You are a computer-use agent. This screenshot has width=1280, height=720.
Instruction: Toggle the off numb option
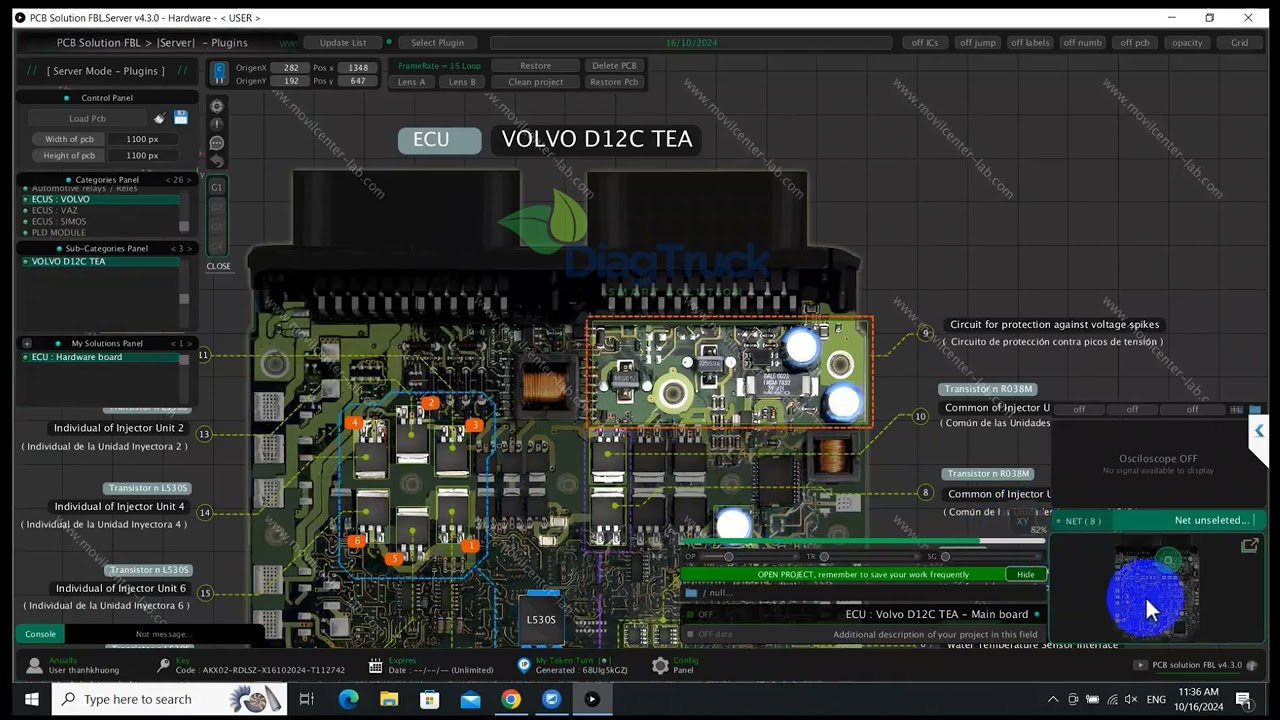[x=1082, y=43]
